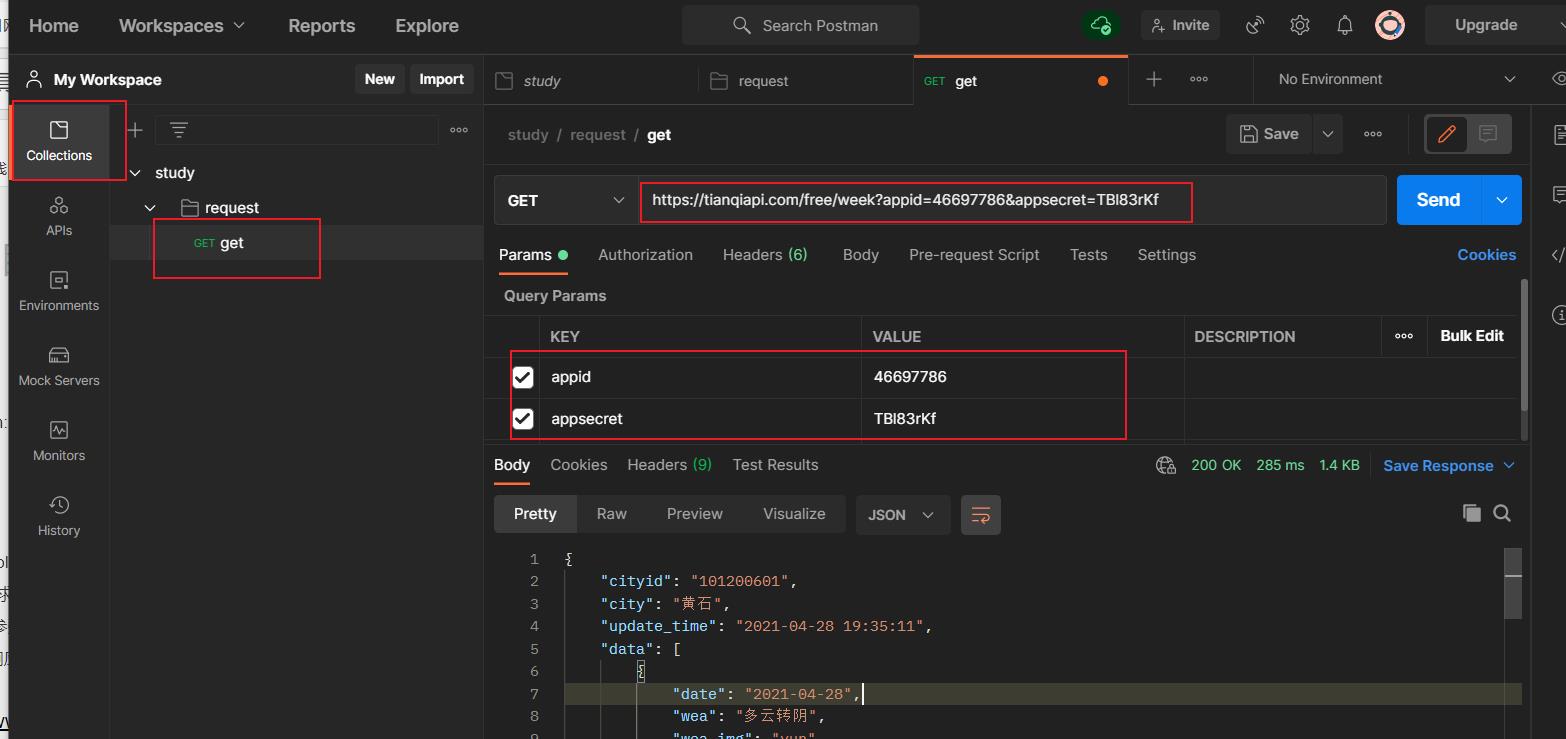This screenshot has width=1566, height=739.
Task: Open the Save dropdown arrow
Action: pyautogui.click(x=1327, y=134)
